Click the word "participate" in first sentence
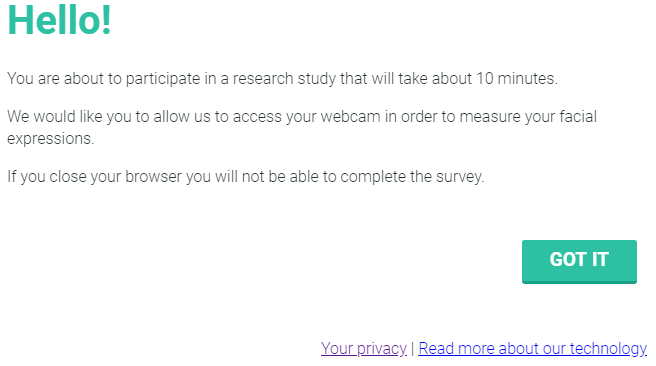Image resolution: width=656 pixels, height=366 pixels. 163,79
